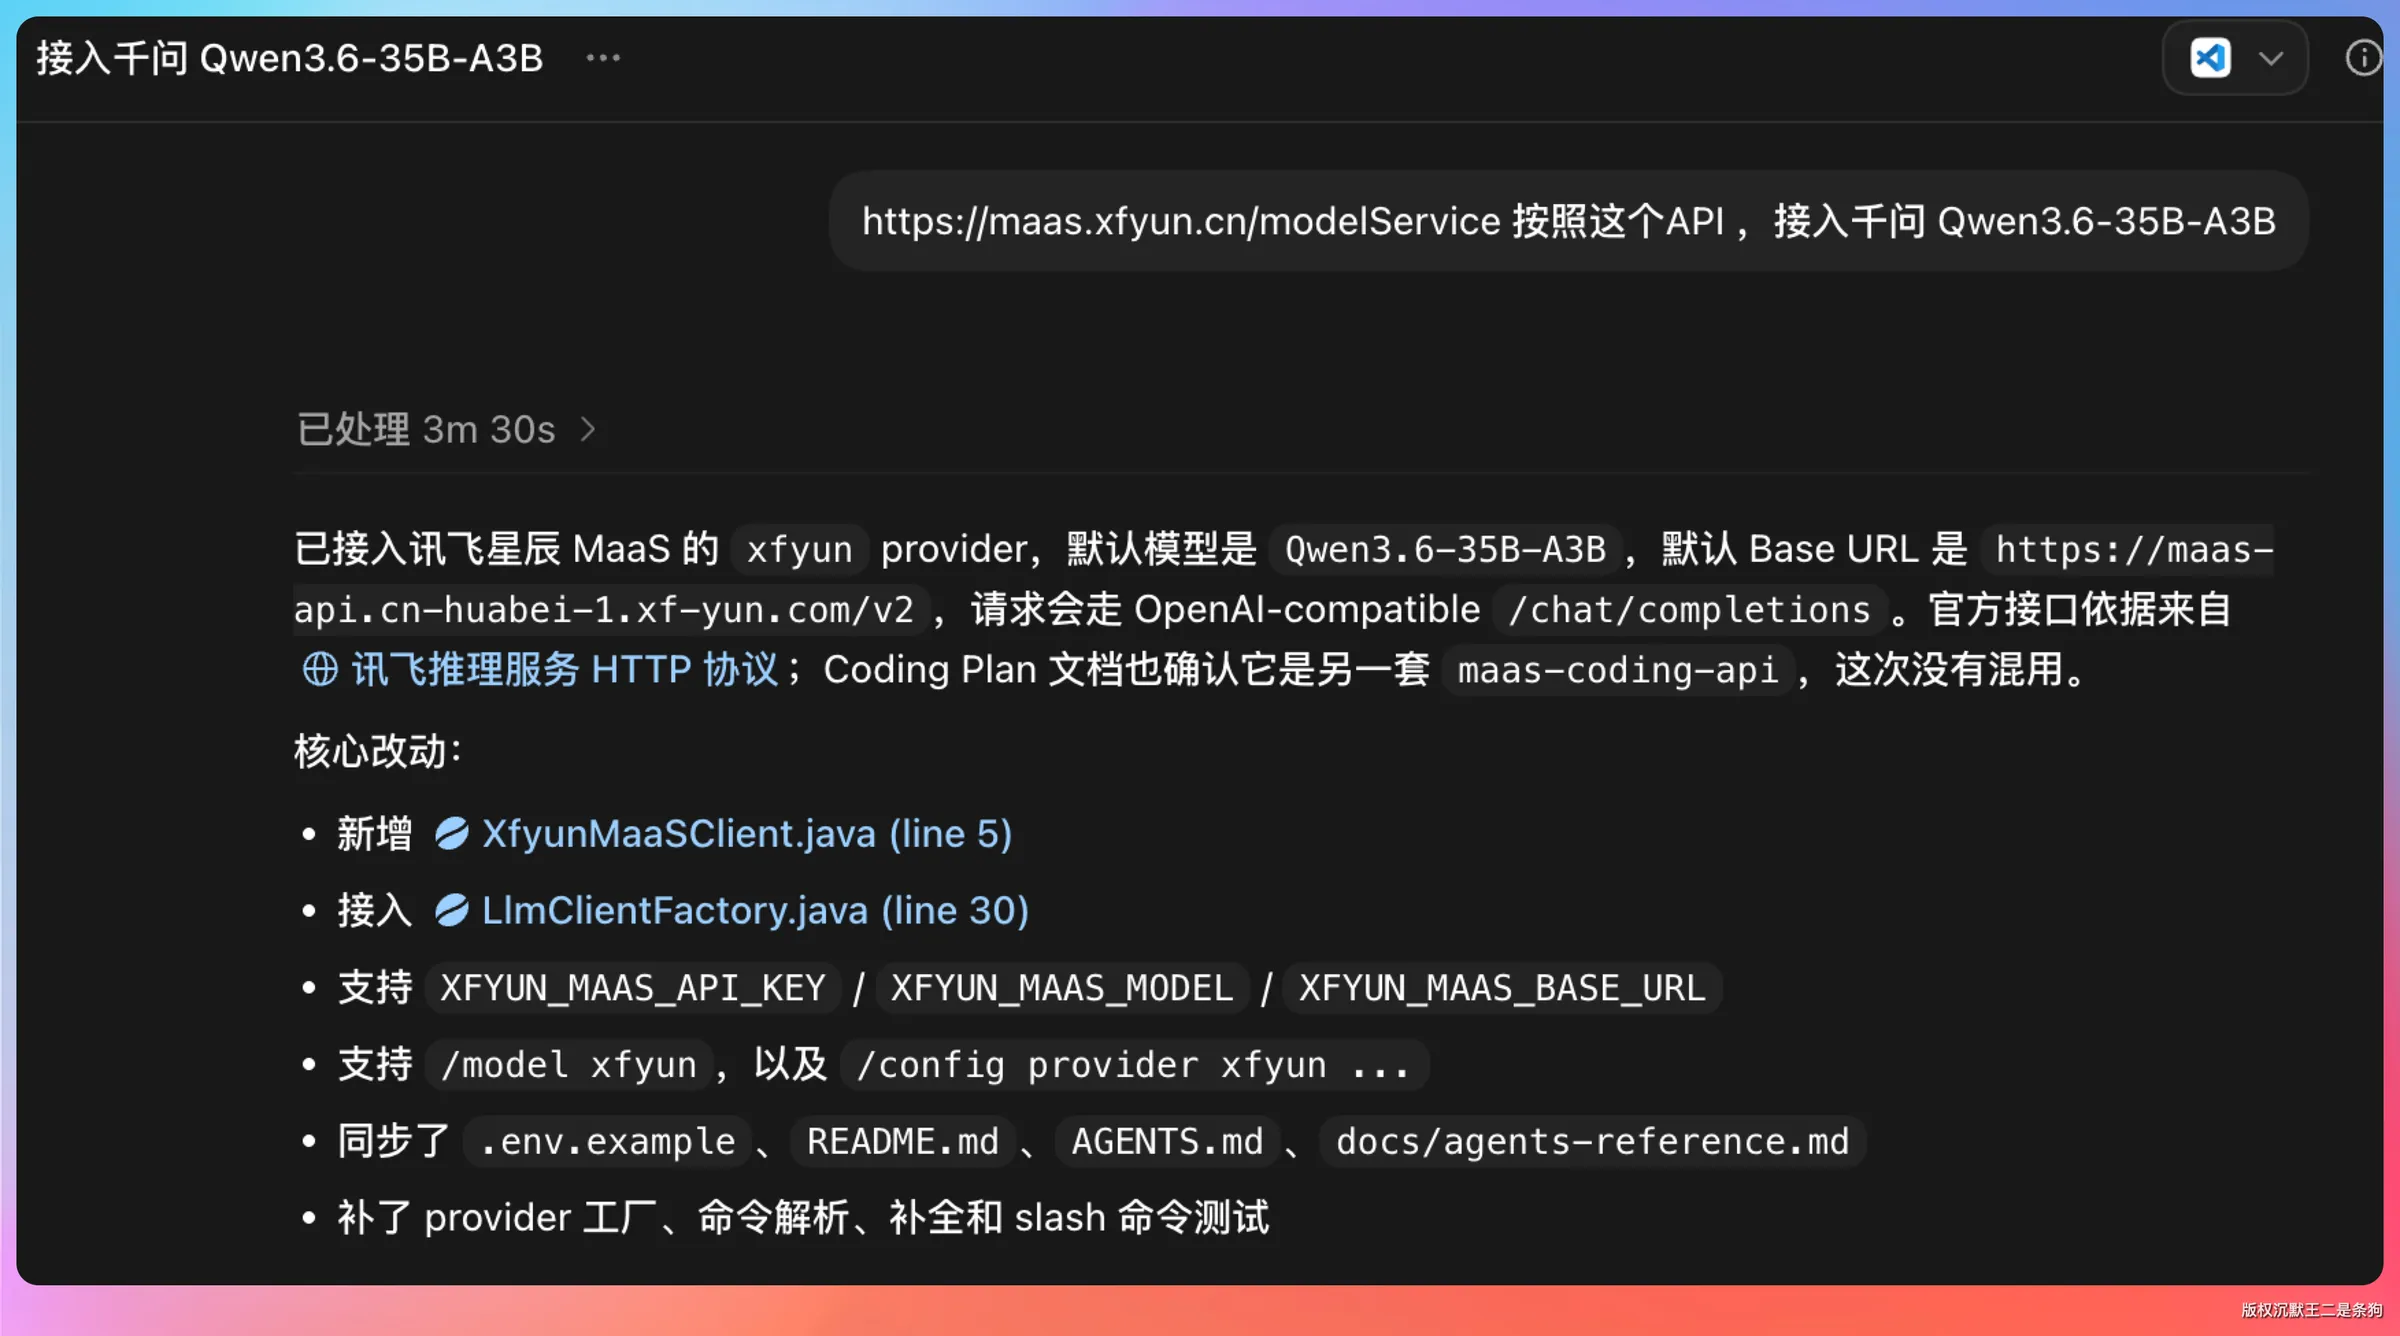Expand the "已处理 3m 30s" processing details
The width and height of the screenshot is (2400, 1336).
coord(445,429)
